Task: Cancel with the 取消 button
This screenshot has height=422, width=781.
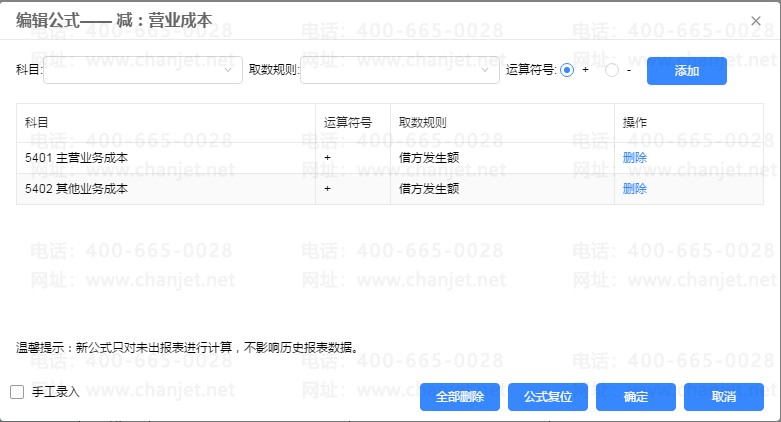Action: click(x=724, y=397)
